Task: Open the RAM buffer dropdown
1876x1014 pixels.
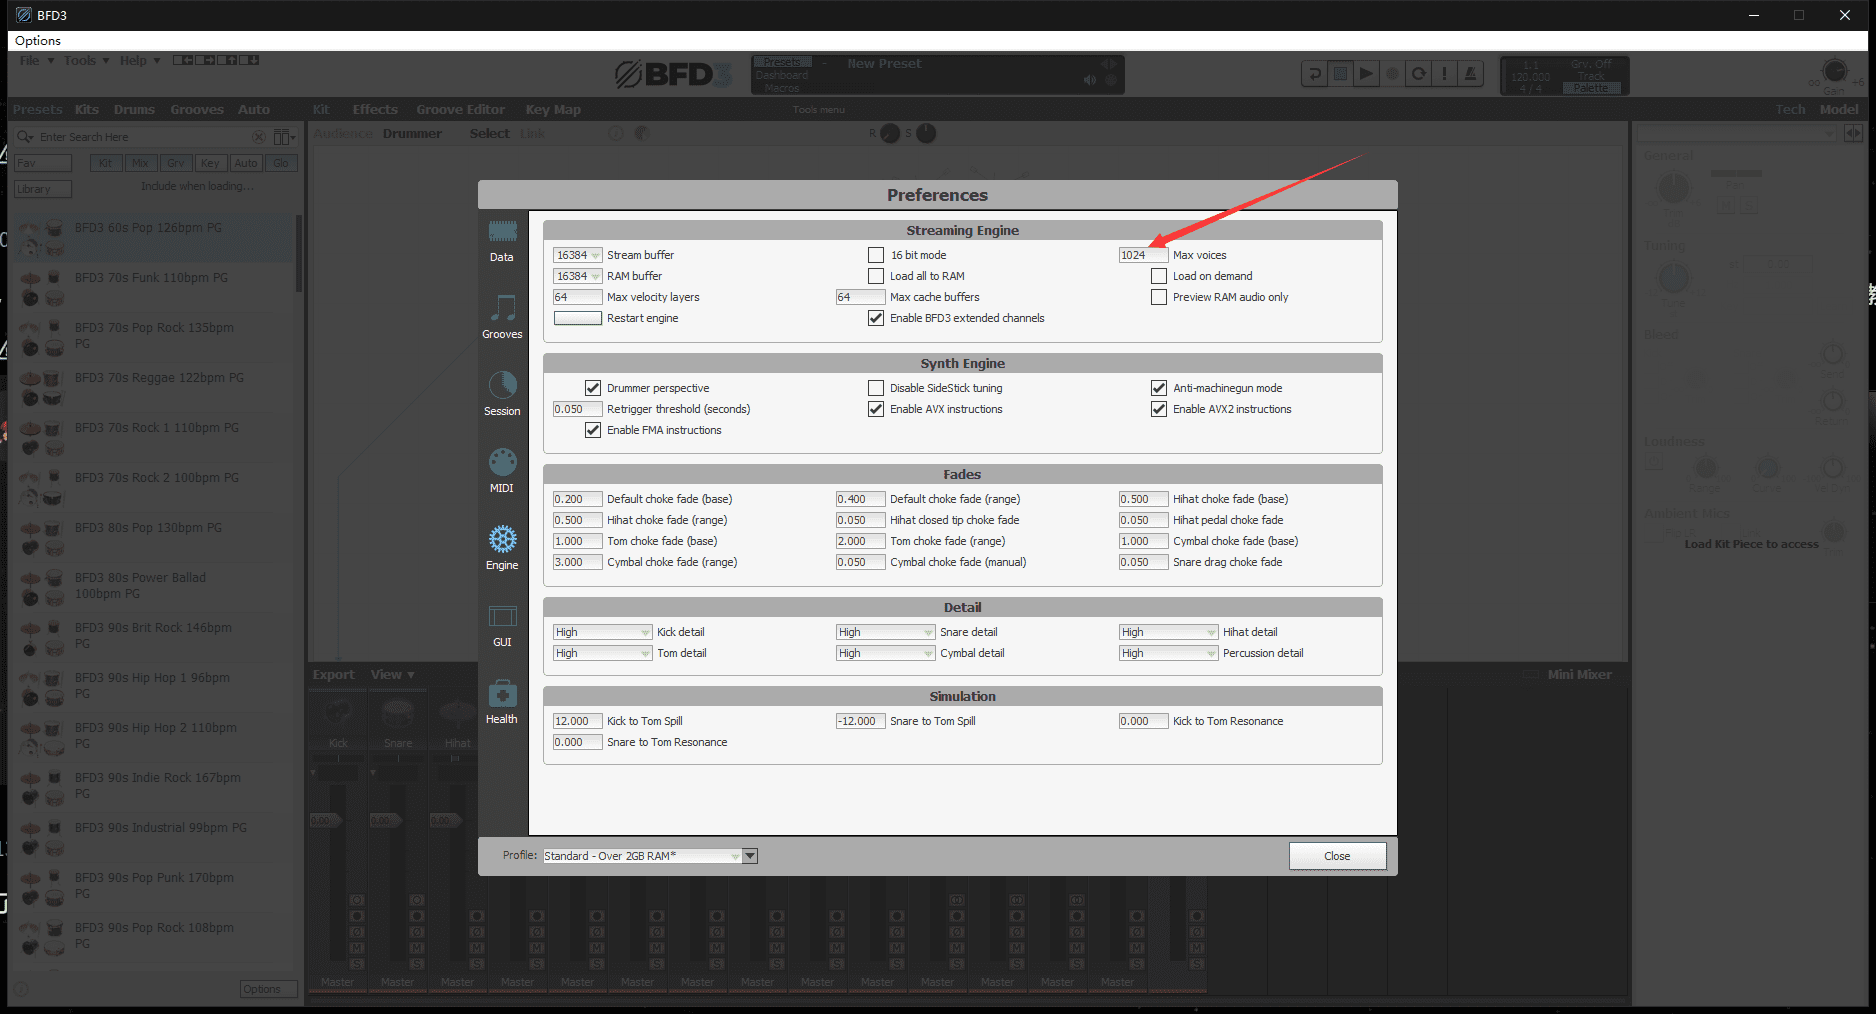Action: click(578, 276)
